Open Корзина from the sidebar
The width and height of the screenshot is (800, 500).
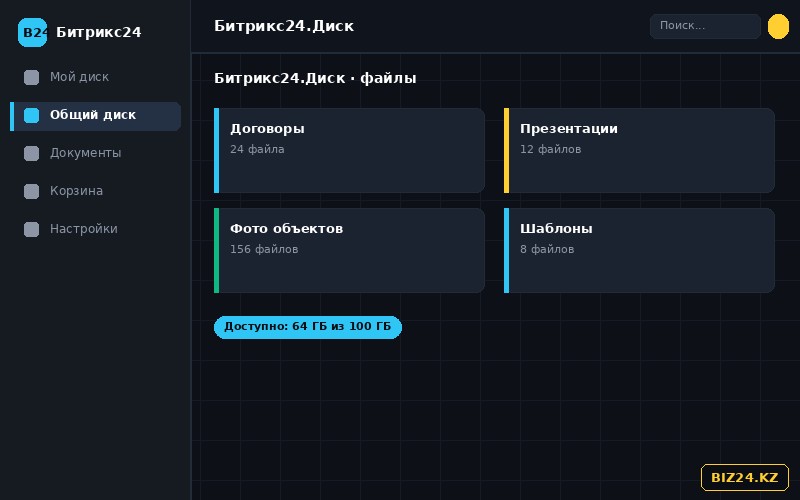pos(95,191)
